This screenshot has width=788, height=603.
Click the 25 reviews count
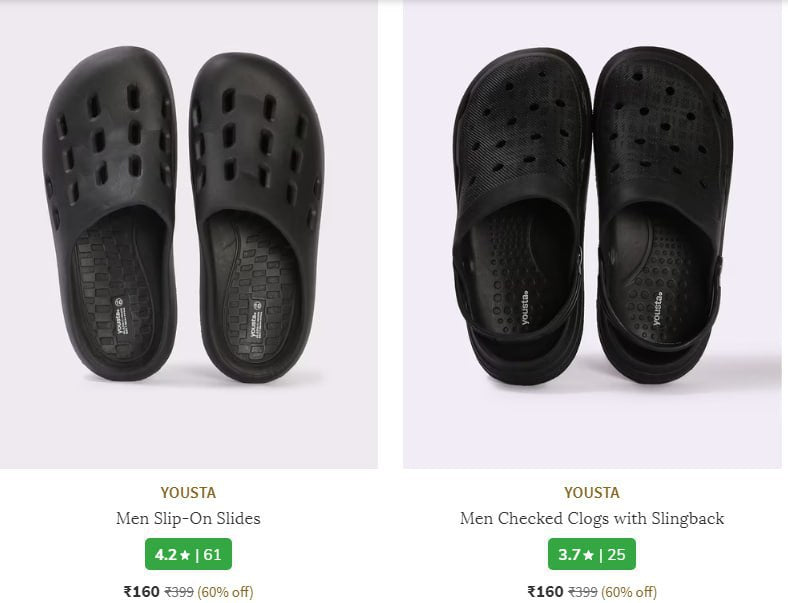616,554
